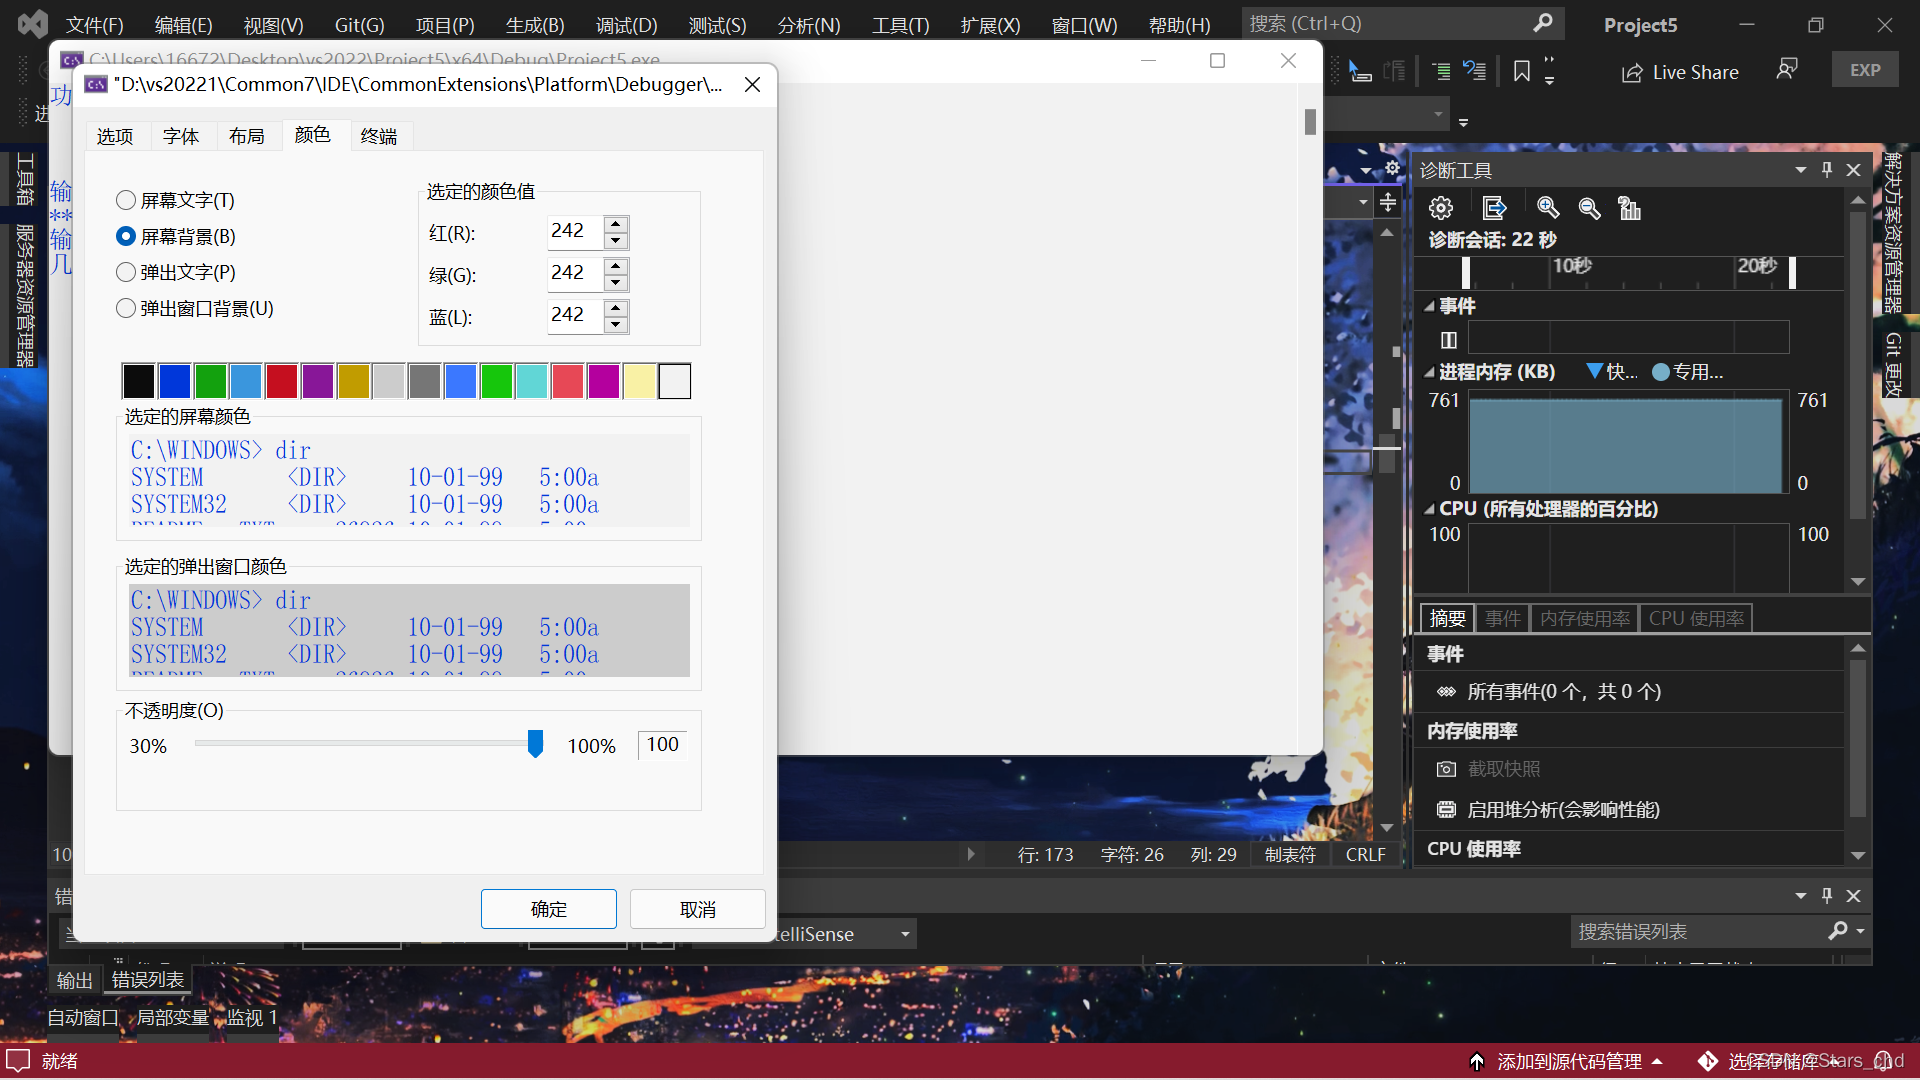Viewport: 1920px width, 1080px height.
Task: Click the bookmark toolbar icon
Action: tap(1521, 71)
